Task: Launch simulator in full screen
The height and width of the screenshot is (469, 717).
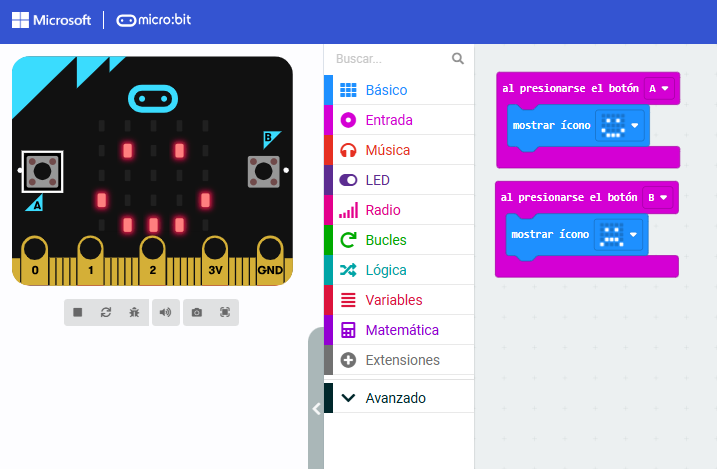Action: pyautogui.click(x=225, y=312)
